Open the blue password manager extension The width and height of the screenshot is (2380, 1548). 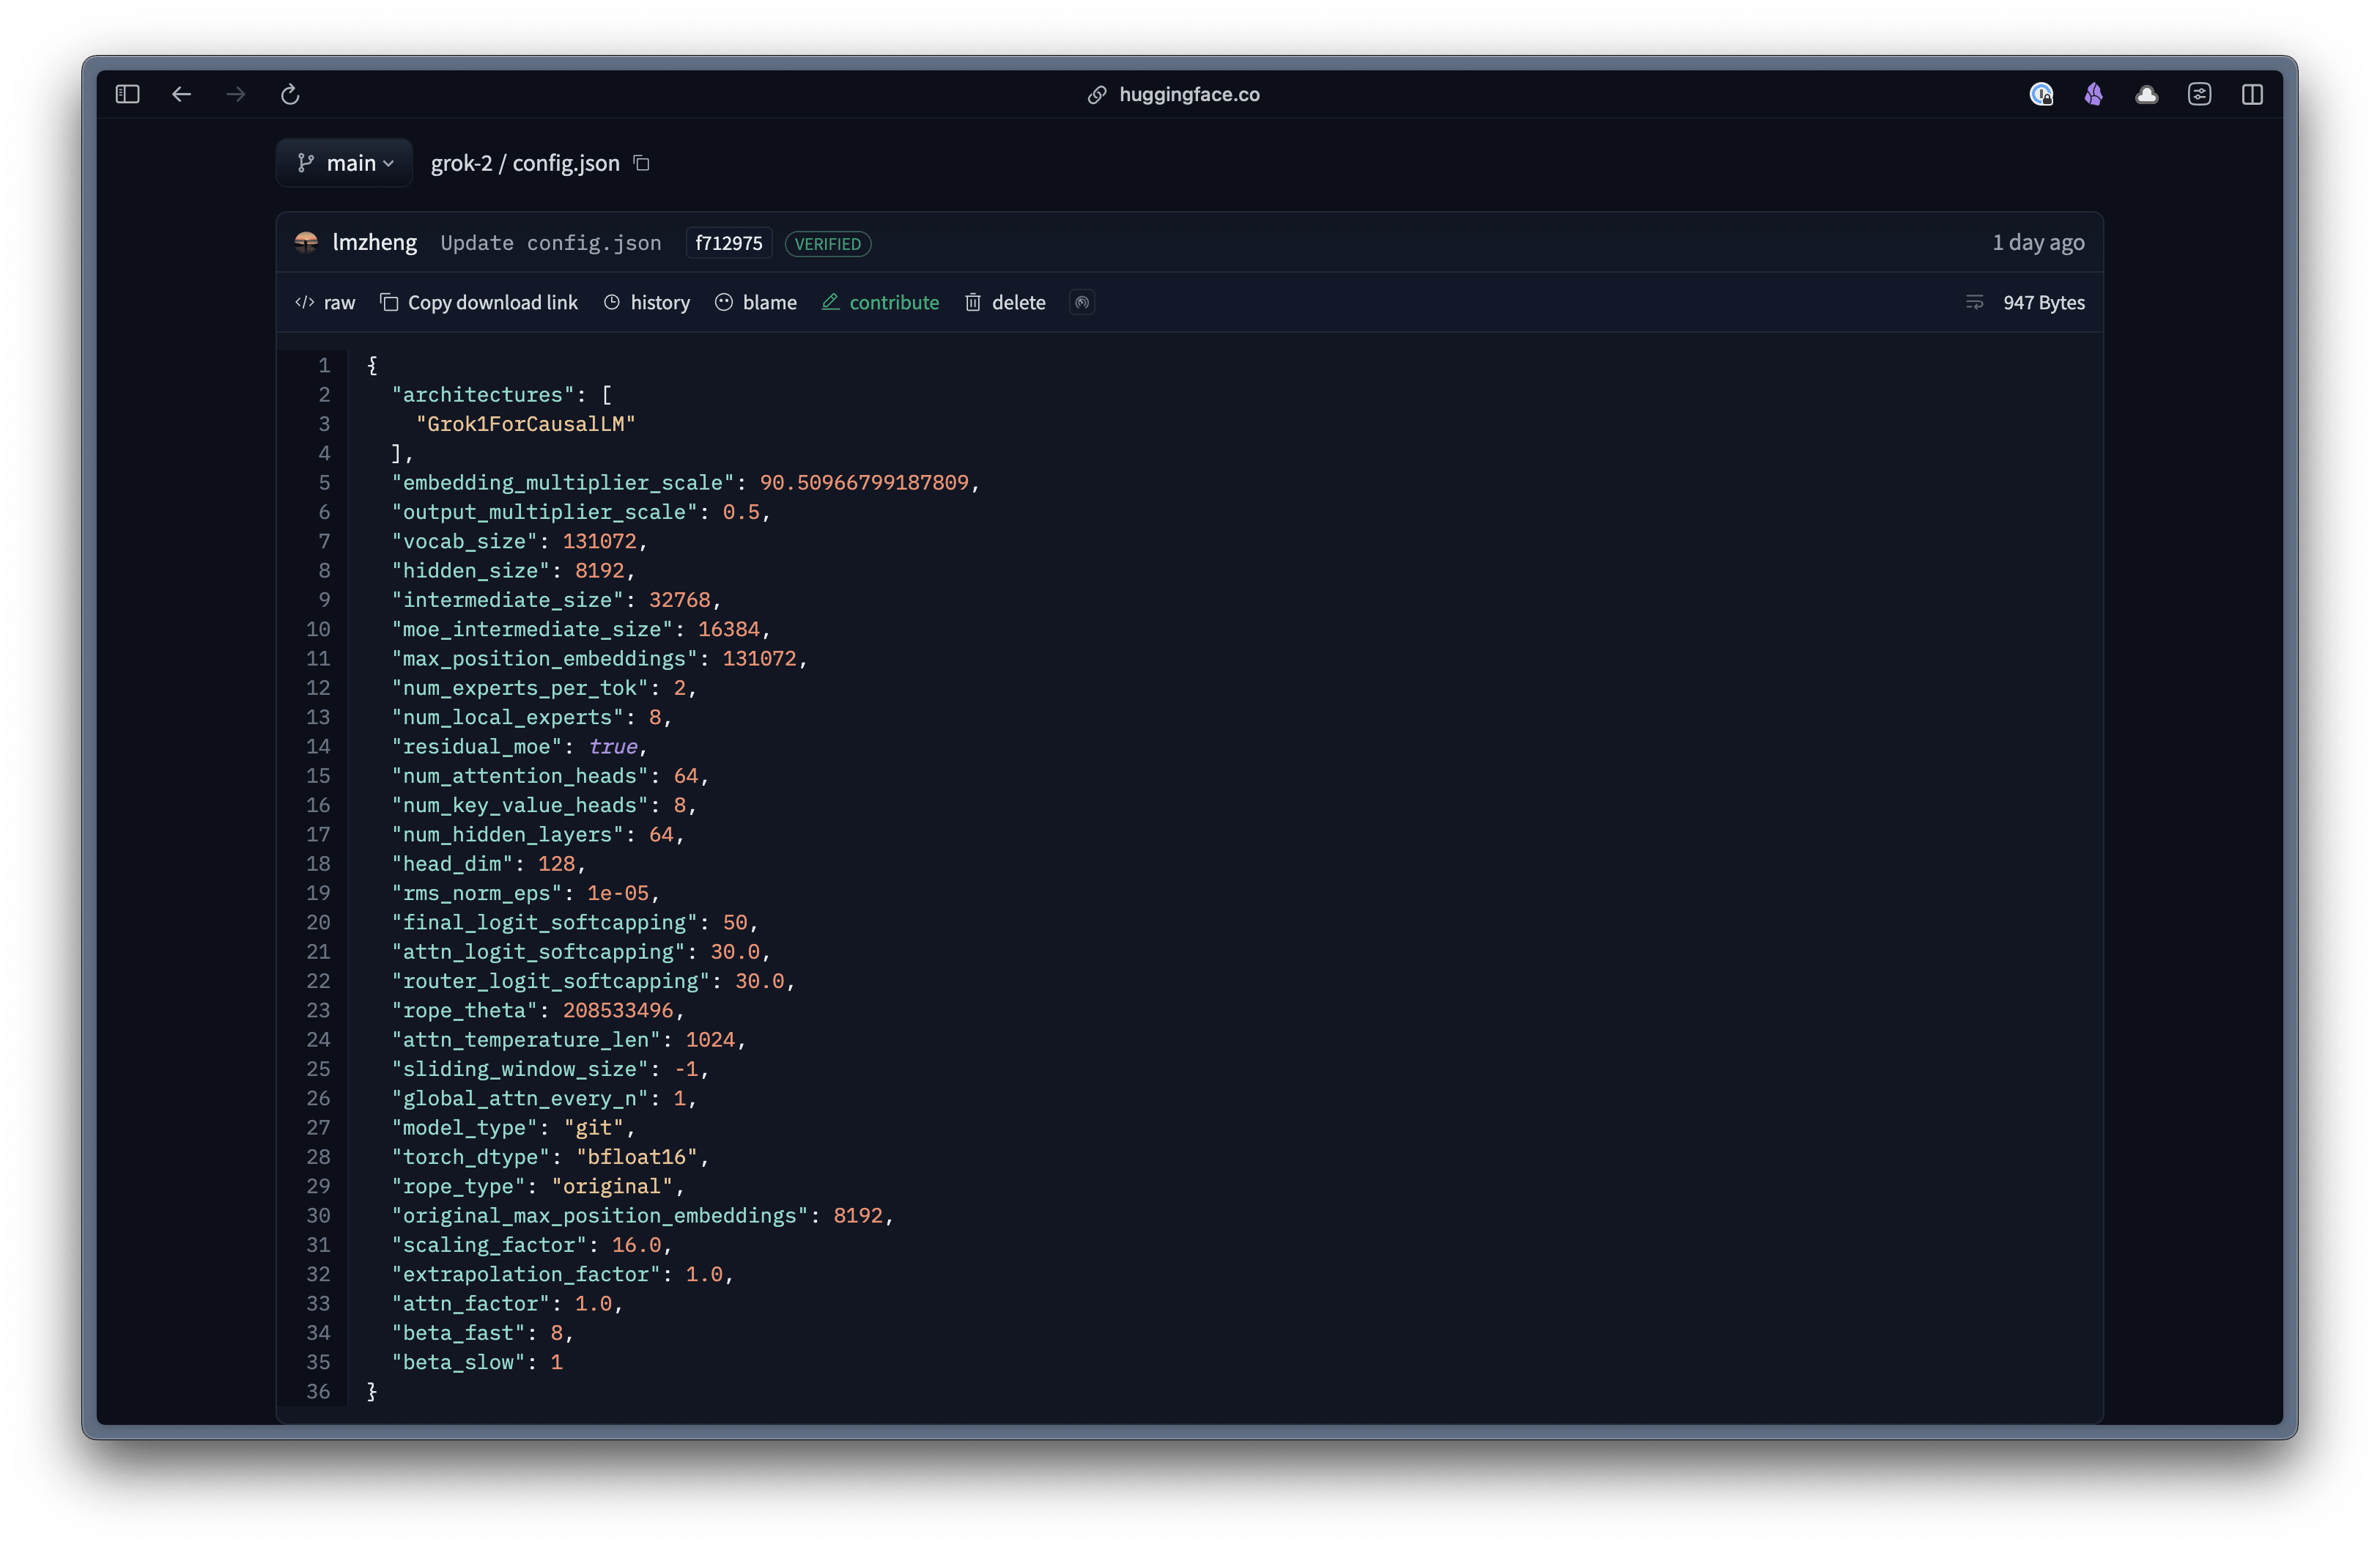pos(2041,94)
